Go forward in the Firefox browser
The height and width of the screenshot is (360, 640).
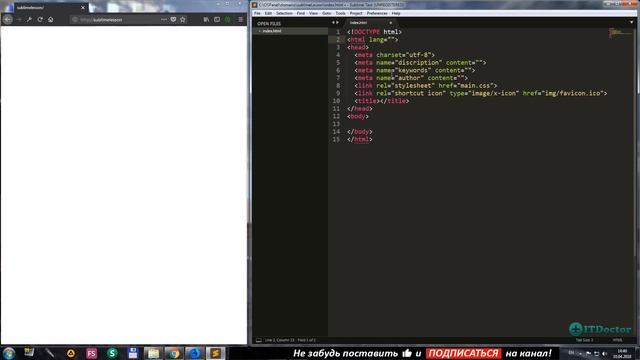tap(19, 19)
